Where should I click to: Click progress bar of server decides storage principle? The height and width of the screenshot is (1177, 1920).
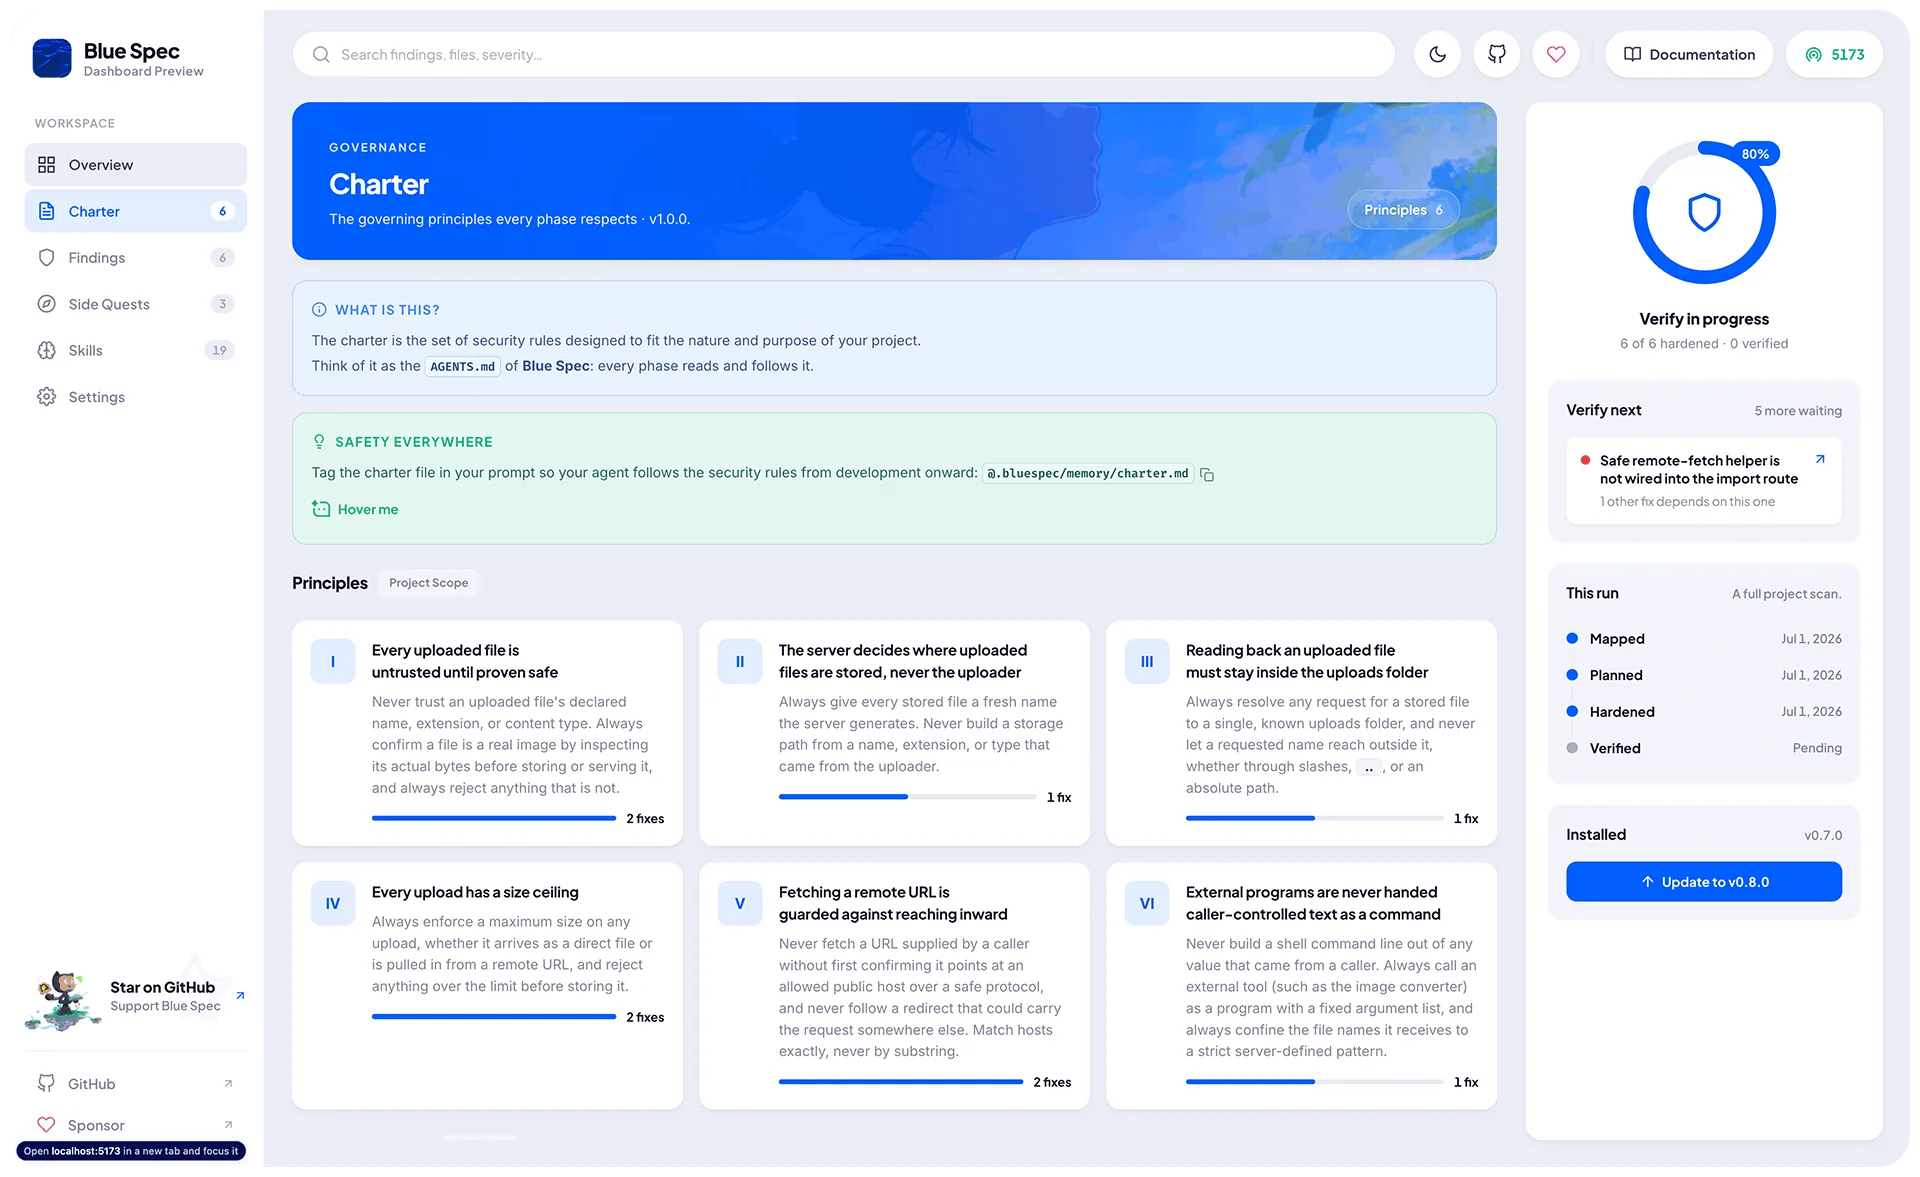tap(907, 797)
